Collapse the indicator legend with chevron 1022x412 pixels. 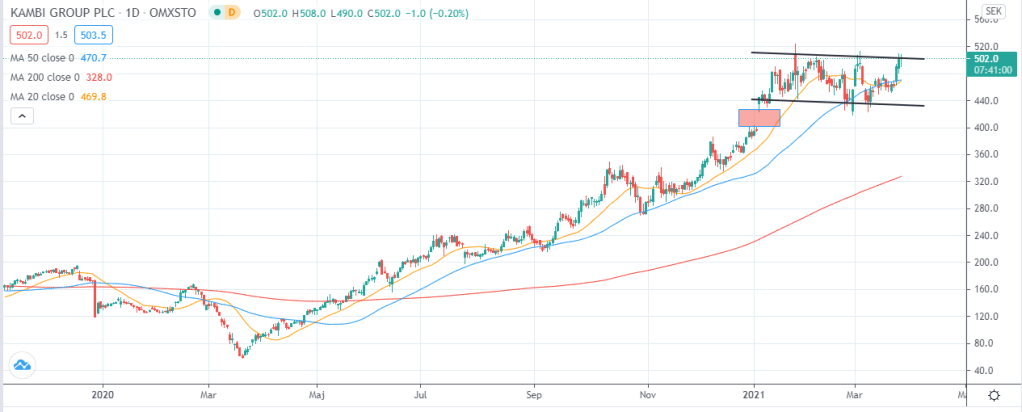point(20,118)
